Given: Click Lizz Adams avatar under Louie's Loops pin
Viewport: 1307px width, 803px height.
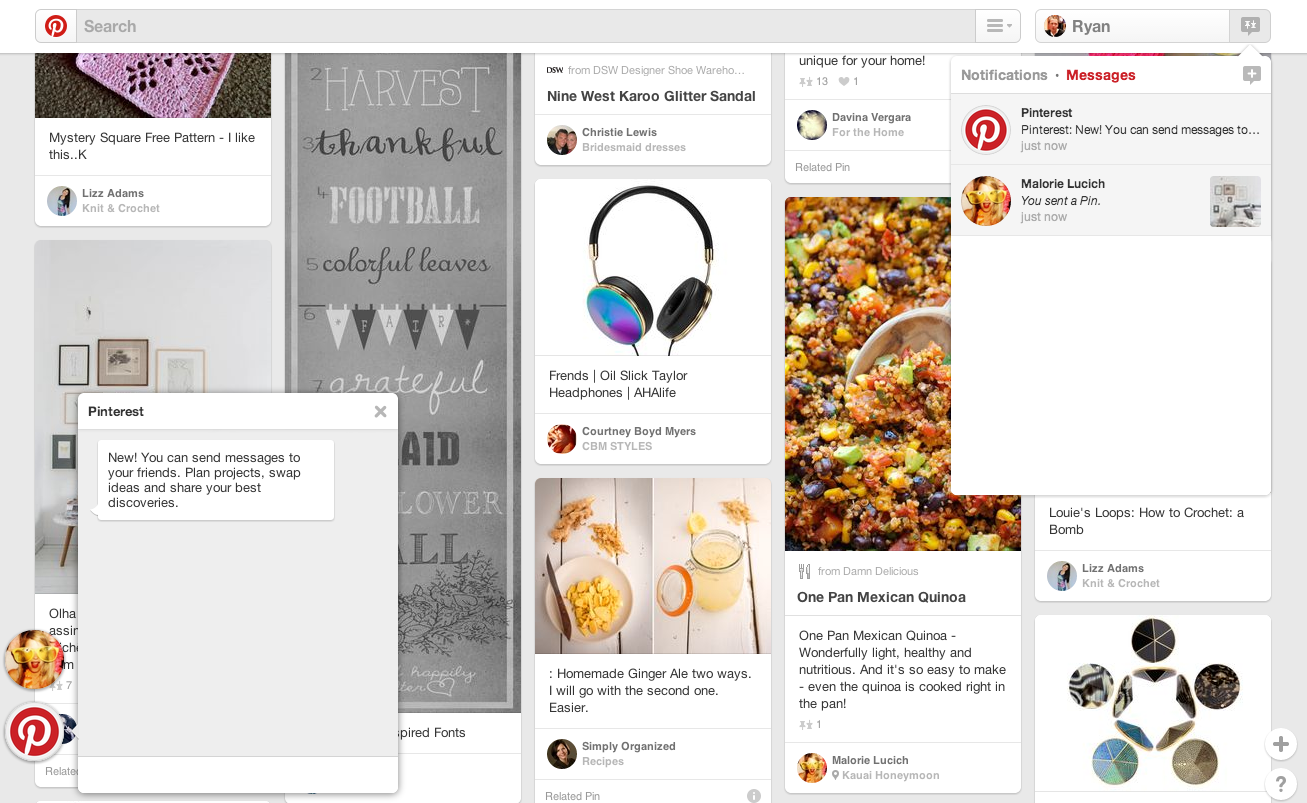Looking at the screenshot, I should (x=1062, y=576).
